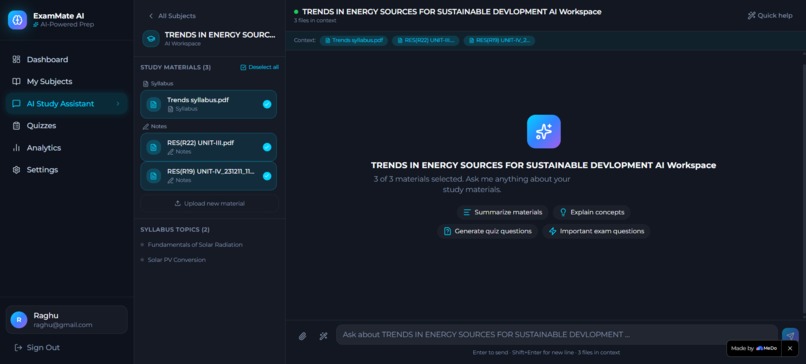Click raghu@gmail.com account text
Viewport: 806px width, 364px height.
click(63, 325)
